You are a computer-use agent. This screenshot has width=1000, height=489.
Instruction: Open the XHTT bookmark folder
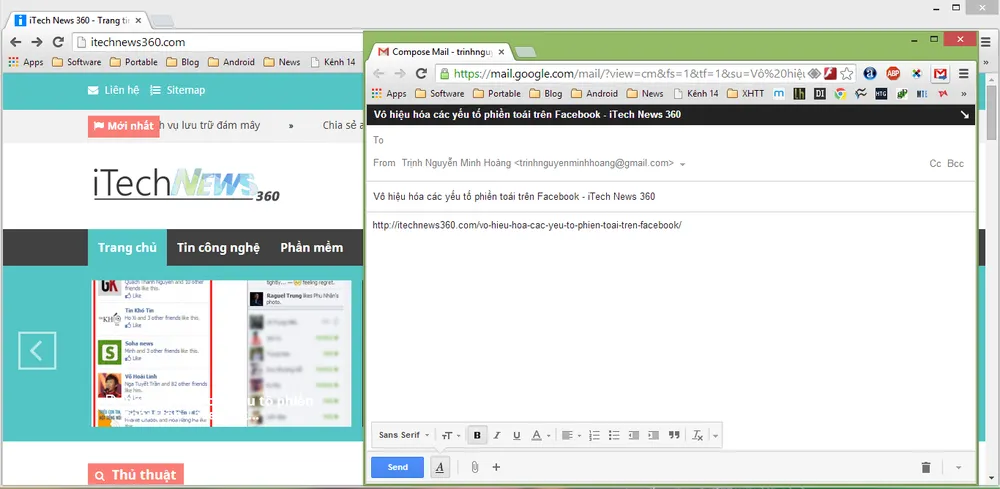point(746,93)
